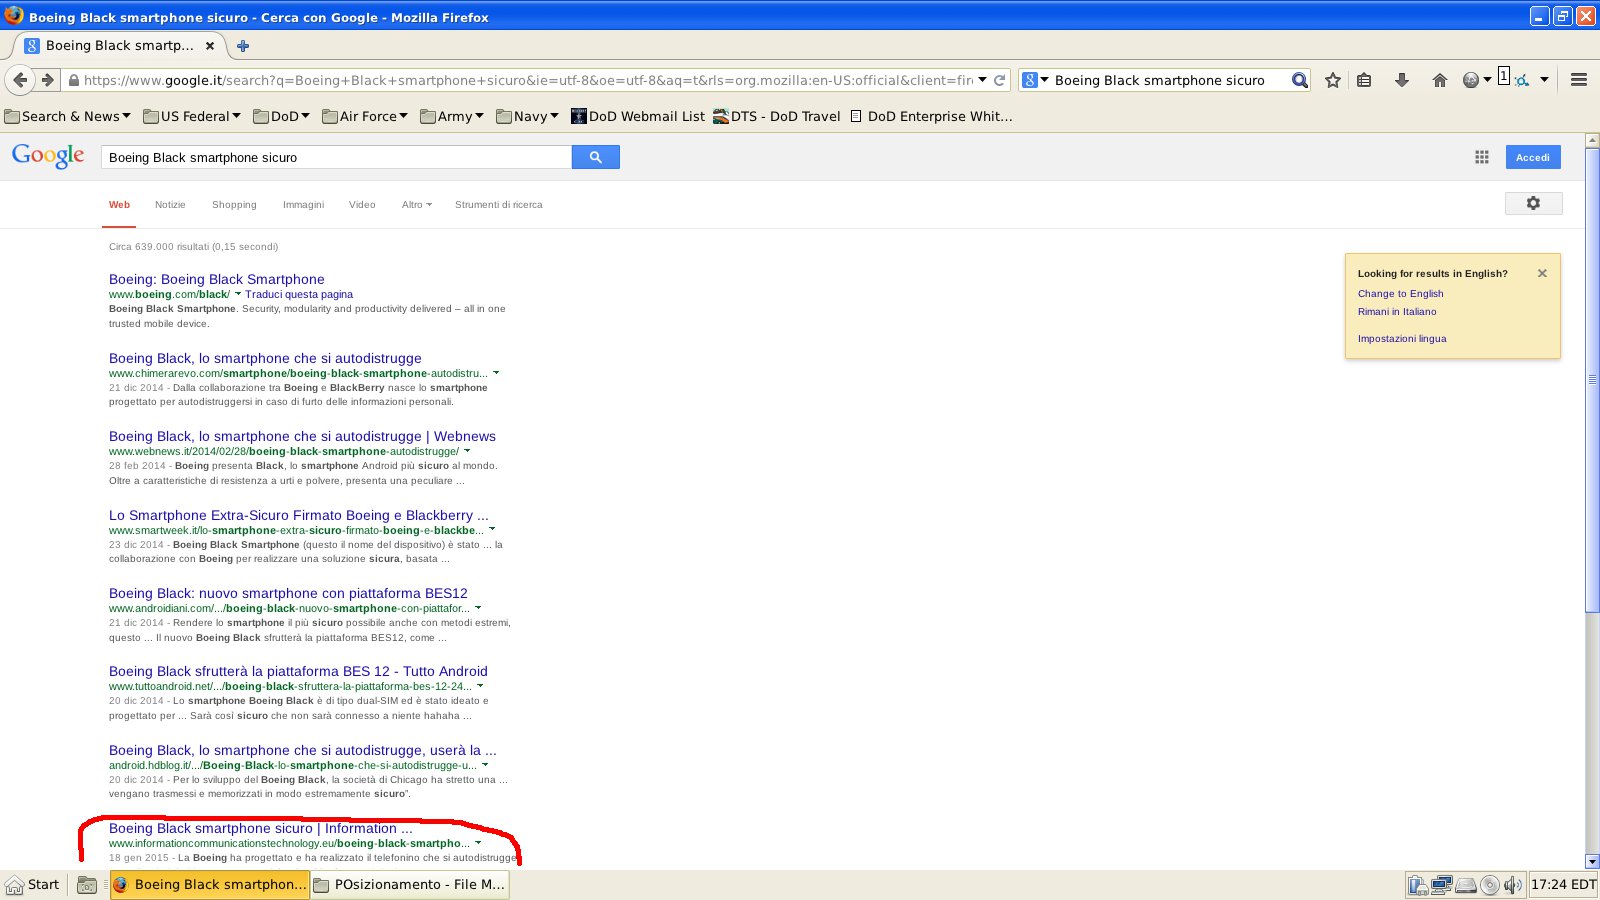Expand Army bookmarks folder
Screen dimensions: 1600x900
(452, 116)
